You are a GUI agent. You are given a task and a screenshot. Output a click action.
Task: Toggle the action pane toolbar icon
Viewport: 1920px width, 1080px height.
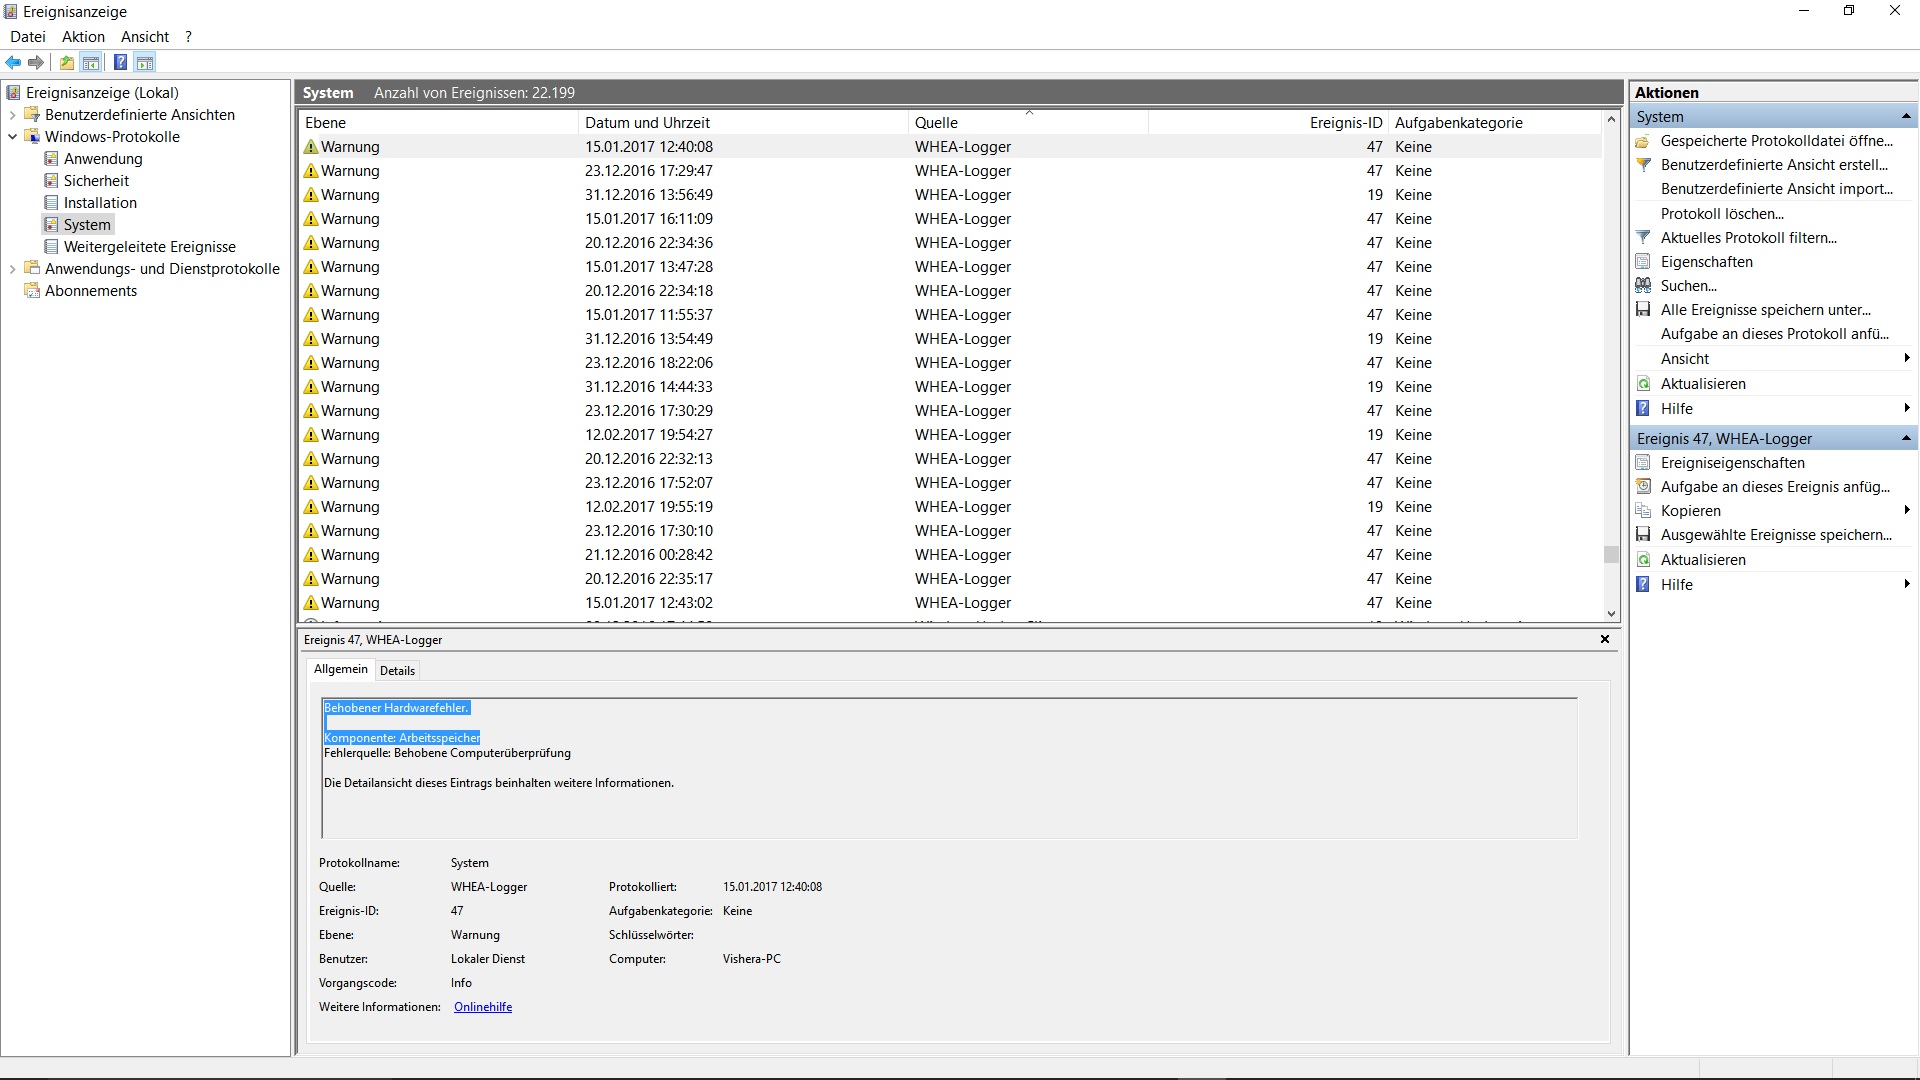tap(145, 63)
